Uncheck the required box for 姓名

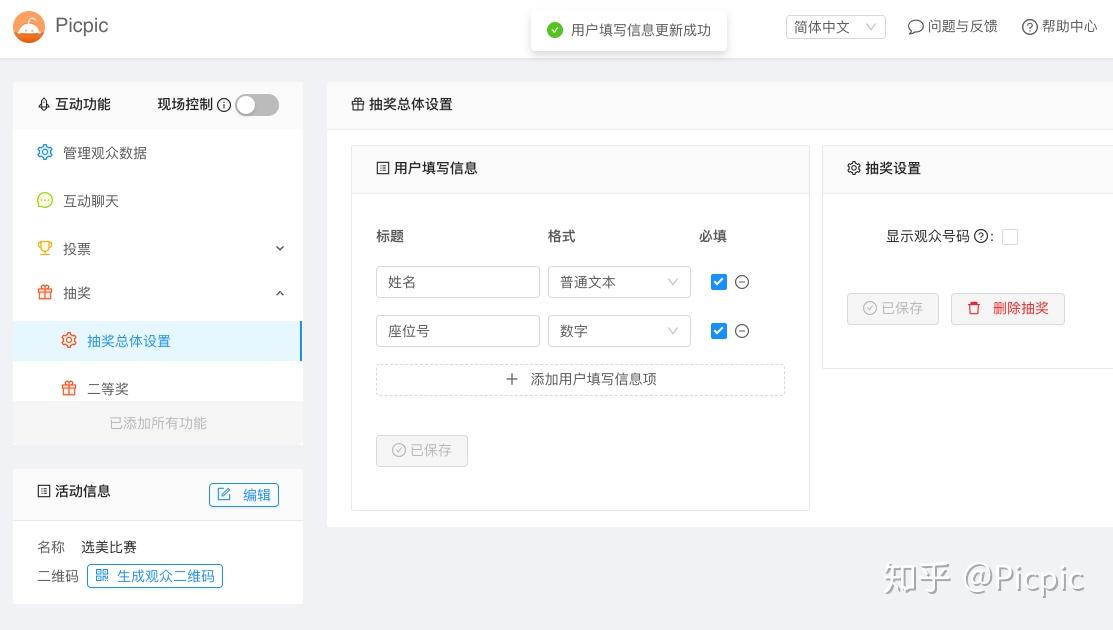[x=718, y=282]
